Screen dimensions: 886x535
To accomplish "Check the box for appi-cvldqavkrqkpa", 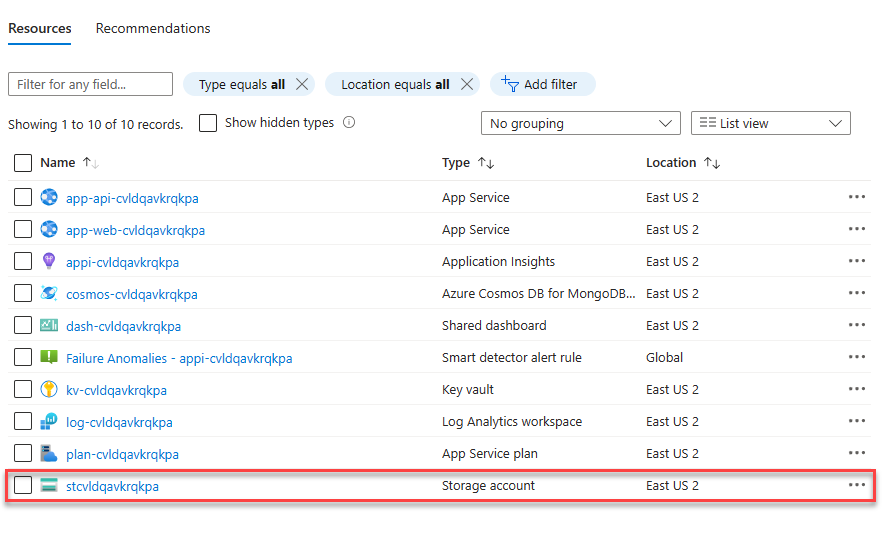I will [23, 261].
